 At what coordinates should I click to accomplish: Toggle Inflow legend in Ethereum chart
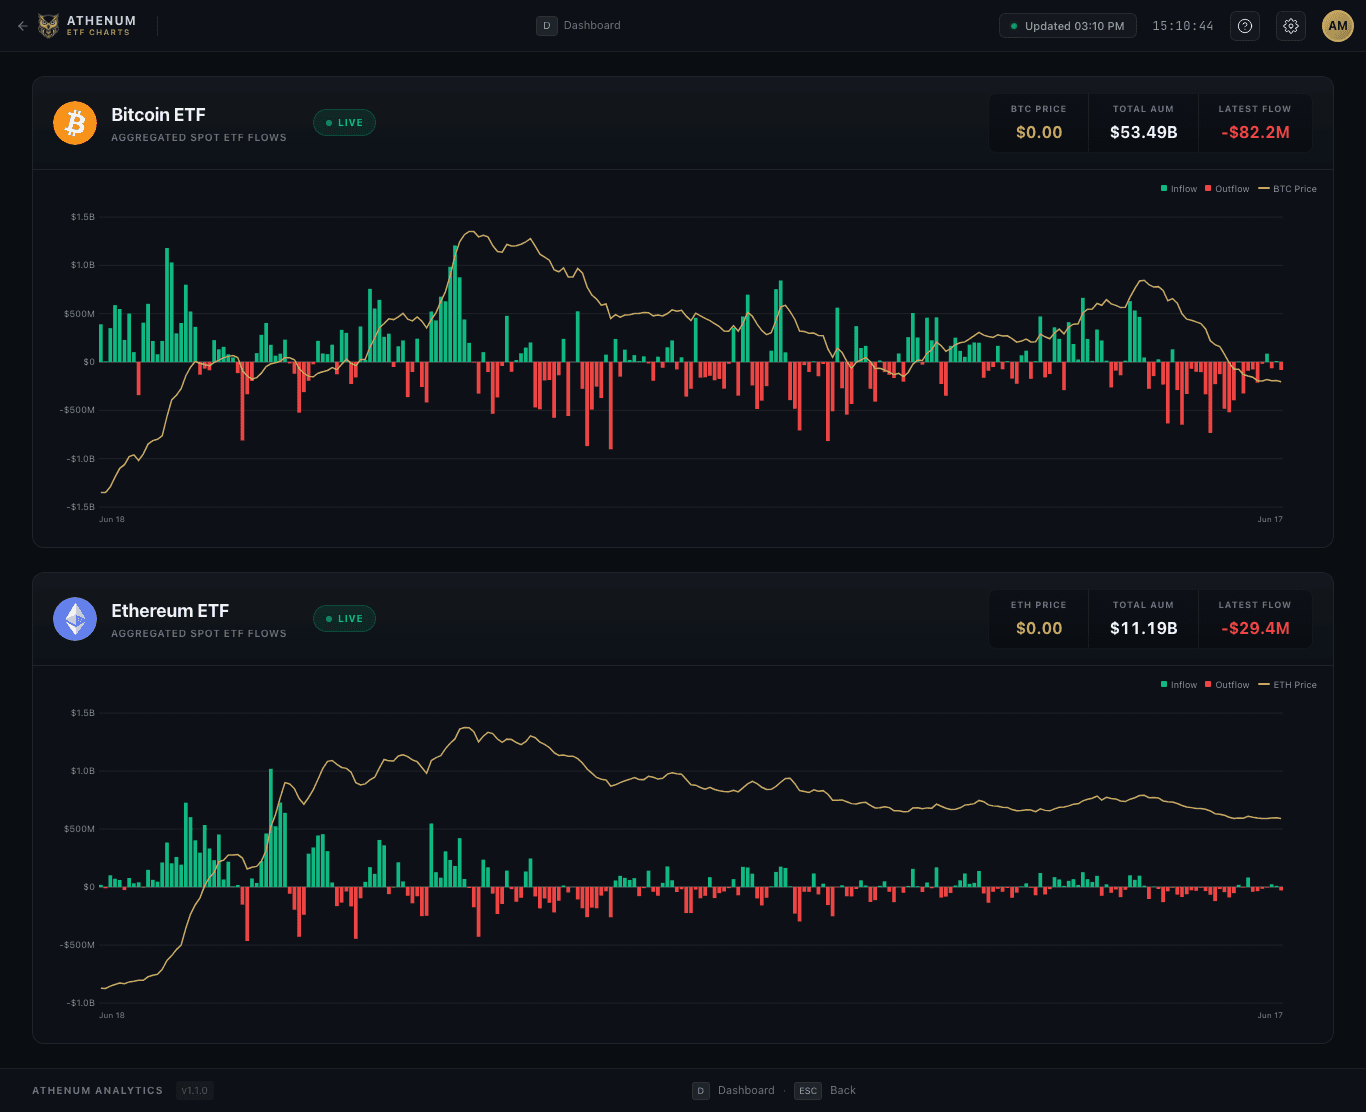1179,685
